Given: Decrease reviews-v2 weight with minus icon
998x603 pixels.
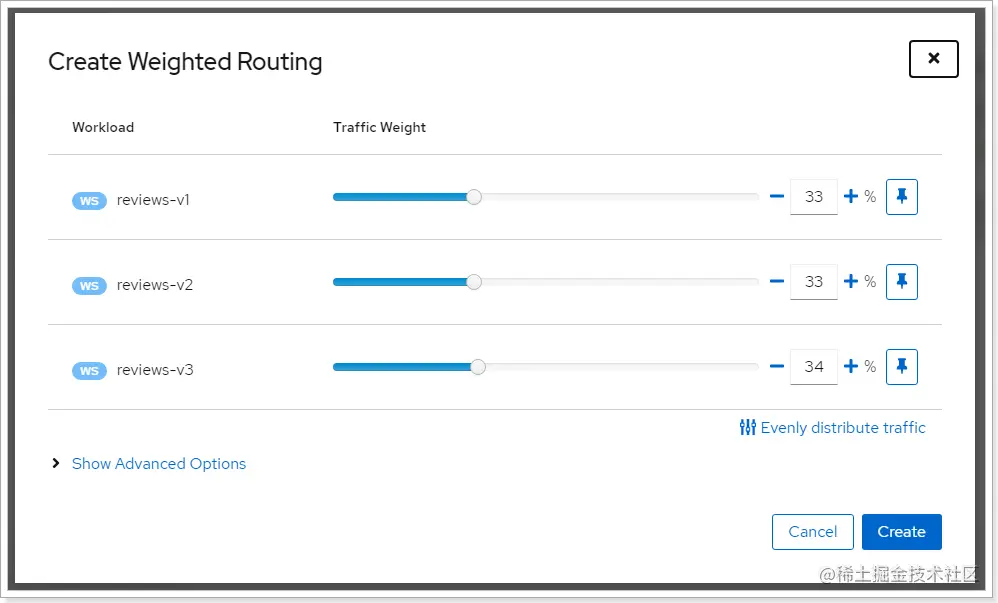Looking at the screenshot, I should (777, 281).
